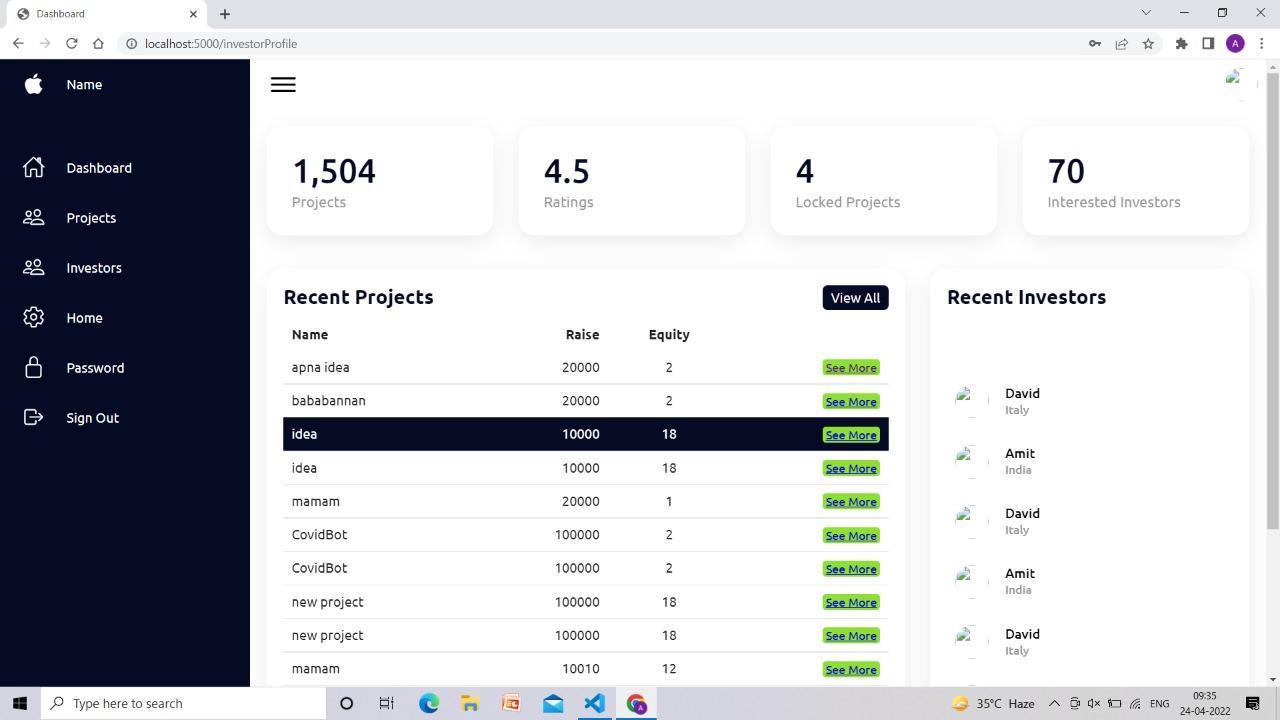Viewport: 1280px width, 720px height.
Task: Open a new browser tab
Action: click(225, 14)
